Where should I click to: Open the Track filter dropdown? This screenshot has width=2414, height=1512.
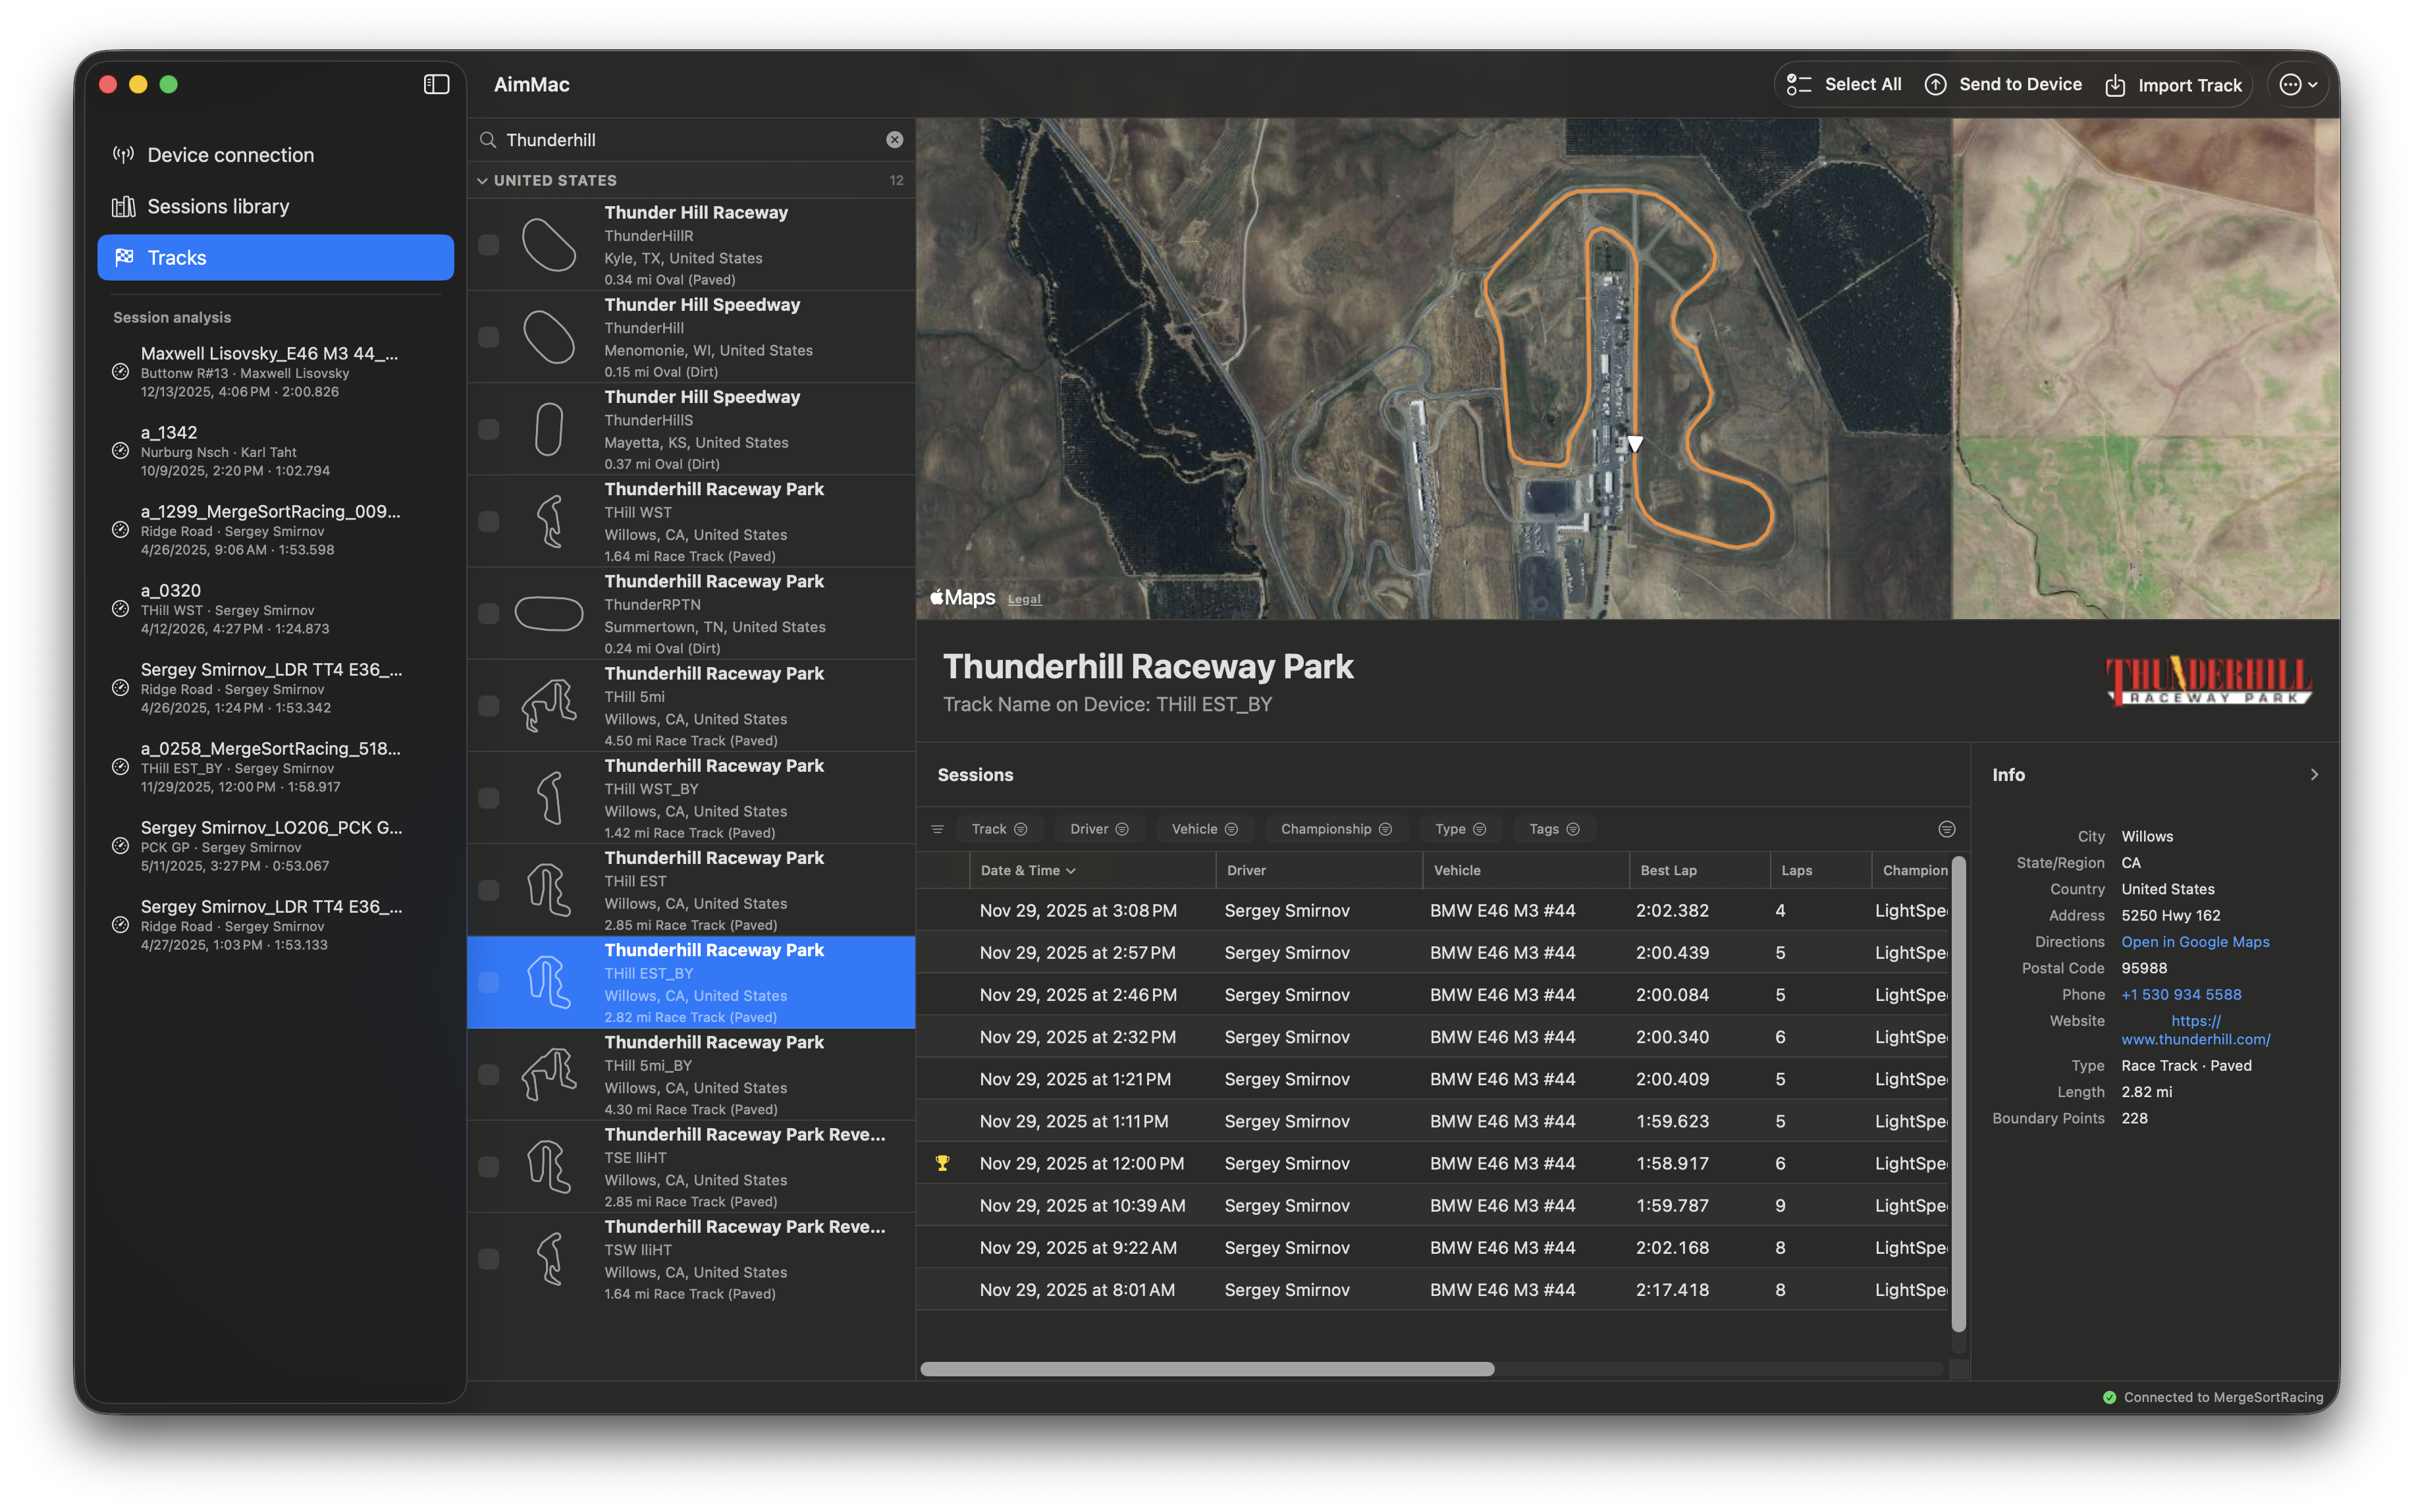(x=999, y=829)
